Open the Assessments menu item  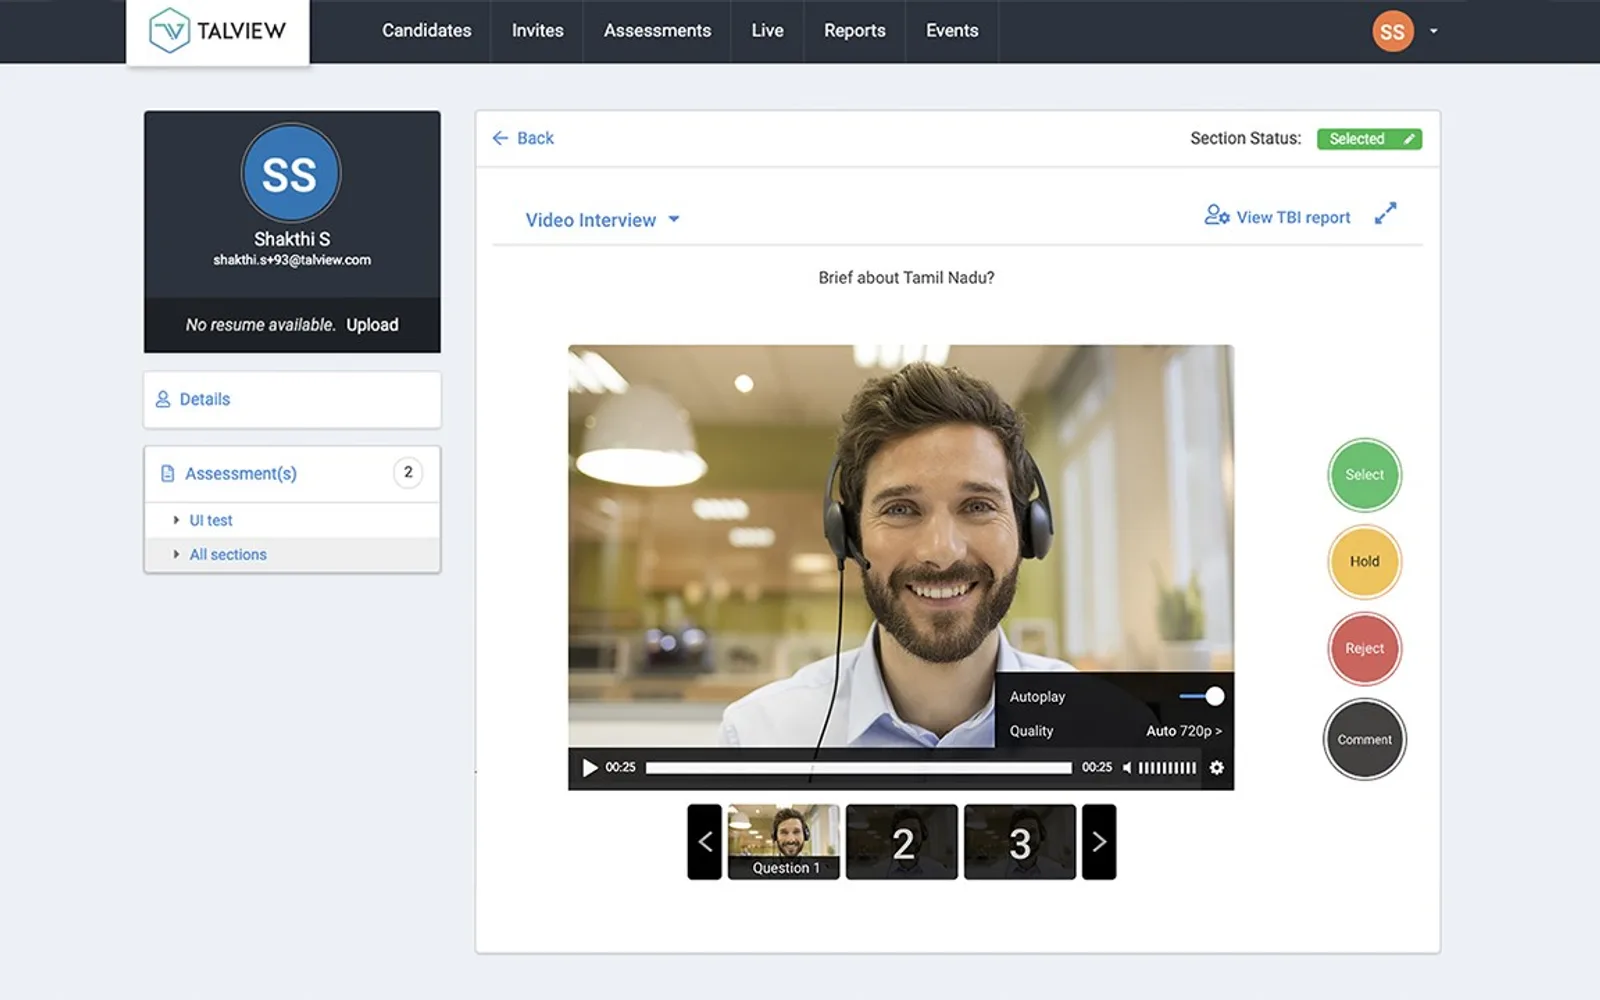(657, 31)
